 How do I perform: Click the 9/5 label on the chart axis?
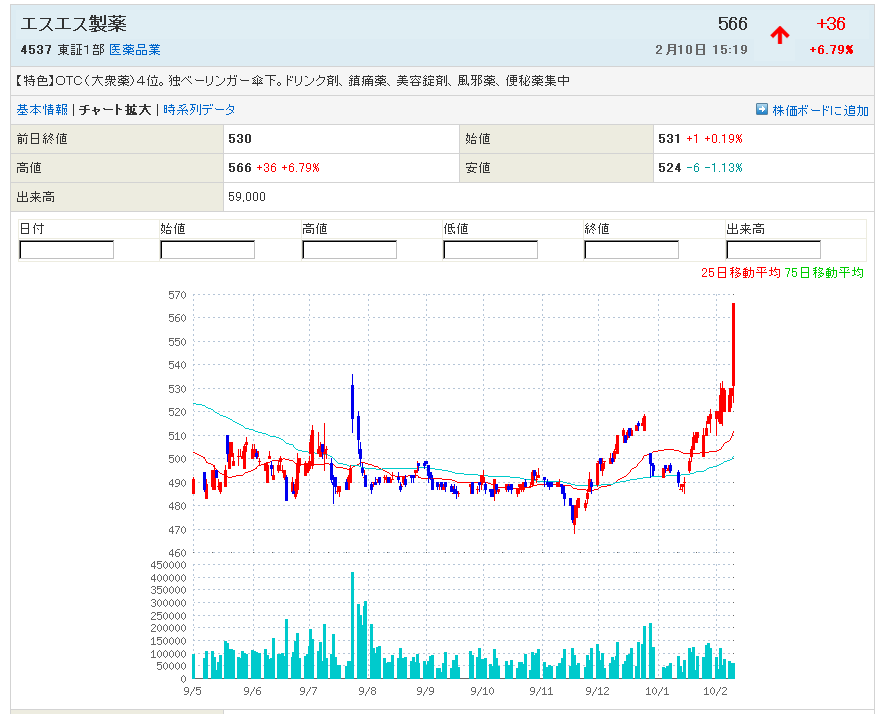(192, 691)
